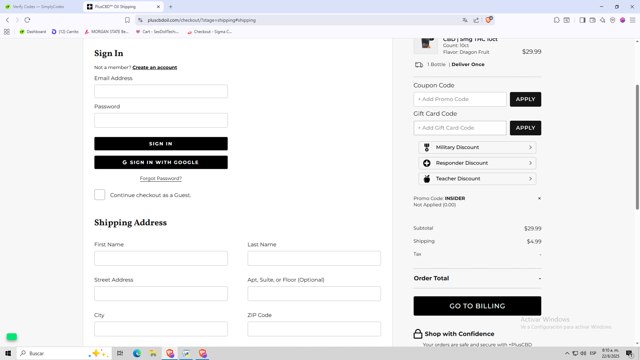Open site info icon beside the URL

click(140, 20)
